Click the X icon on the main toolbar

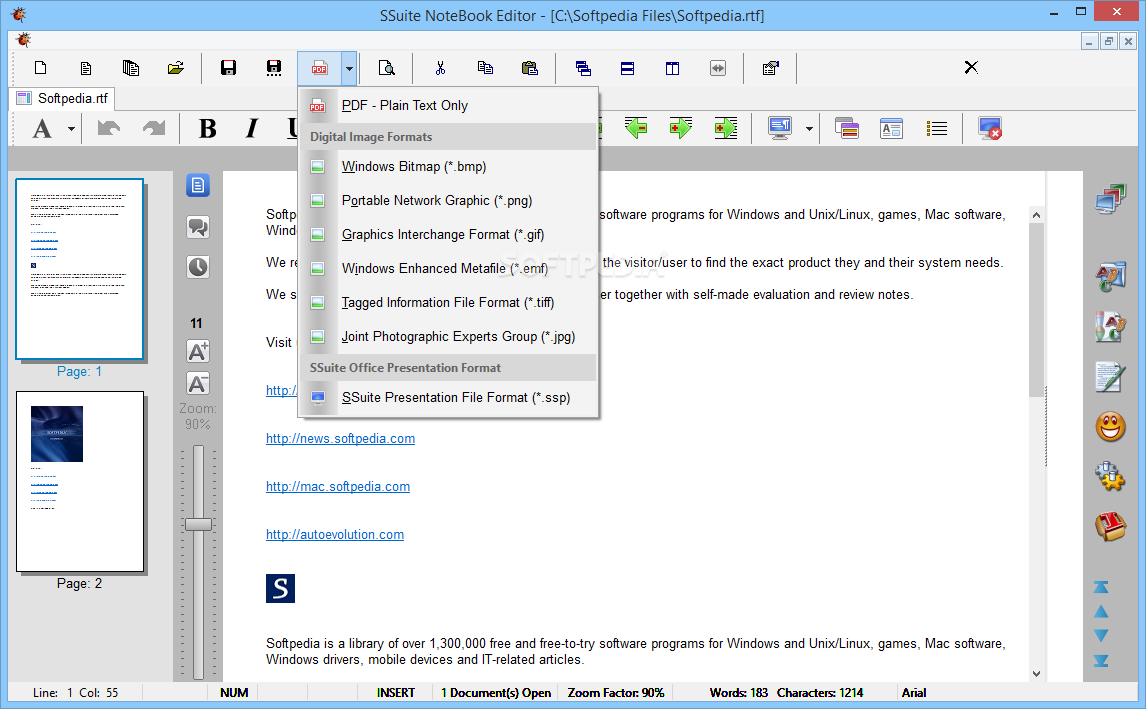tap(971, 67)
